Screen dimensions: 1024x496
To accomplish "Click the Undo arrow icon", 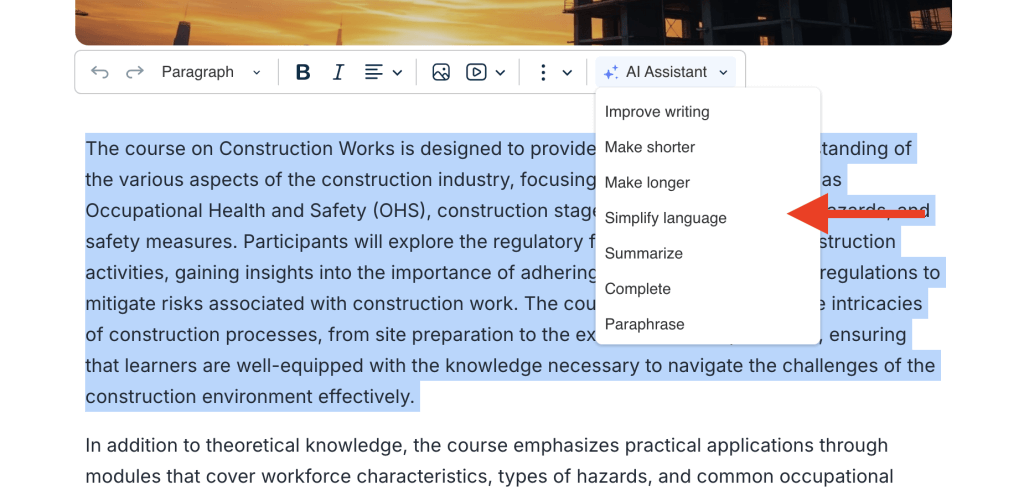I will [x=100, y=72].
